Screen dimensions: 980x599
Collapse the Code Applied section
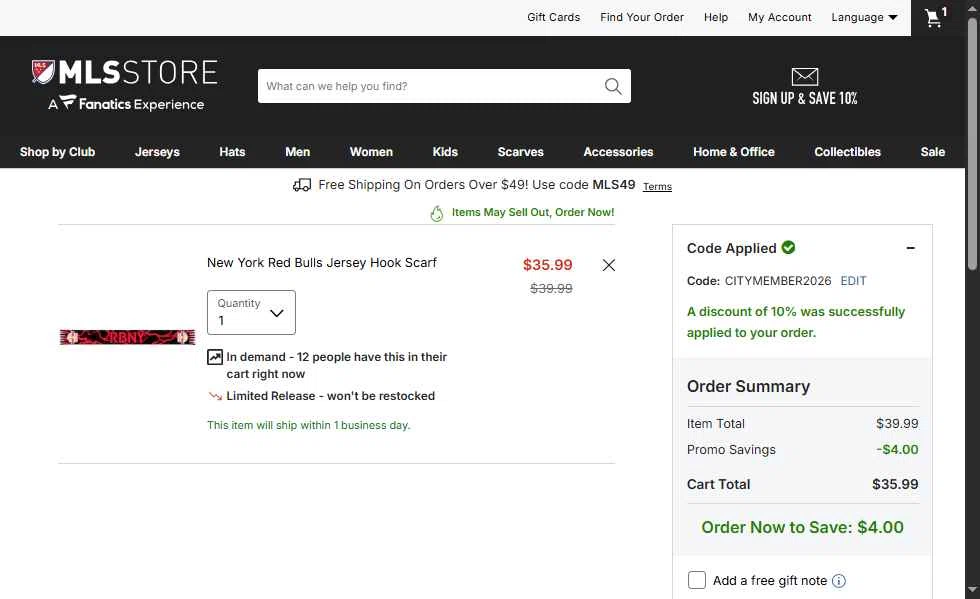click(x=911, y=248)
